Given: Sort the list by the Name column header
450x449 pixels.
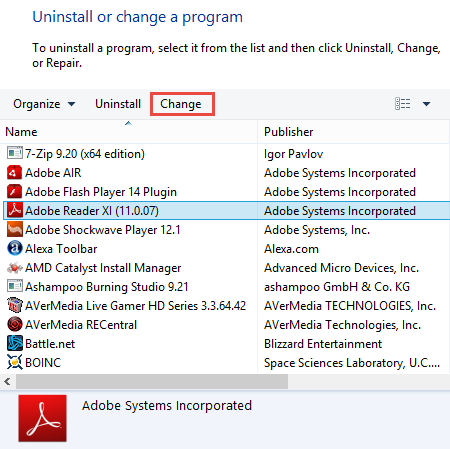Looking at the screenshot, I should point(129,132).
